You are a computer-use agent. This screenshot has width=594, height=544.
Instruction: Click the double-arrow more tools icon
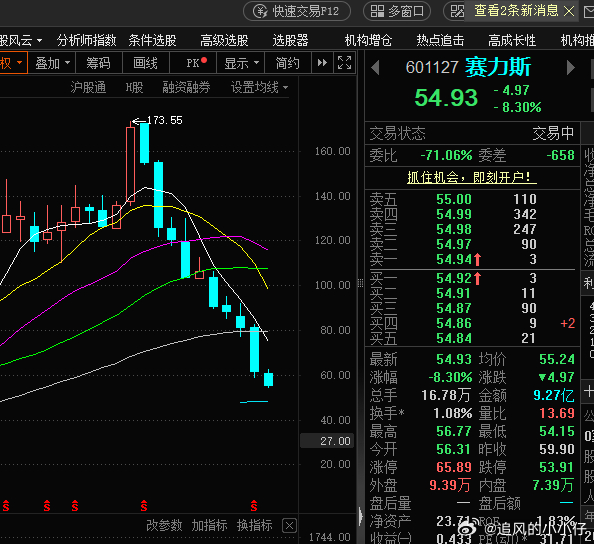[322, 63]
